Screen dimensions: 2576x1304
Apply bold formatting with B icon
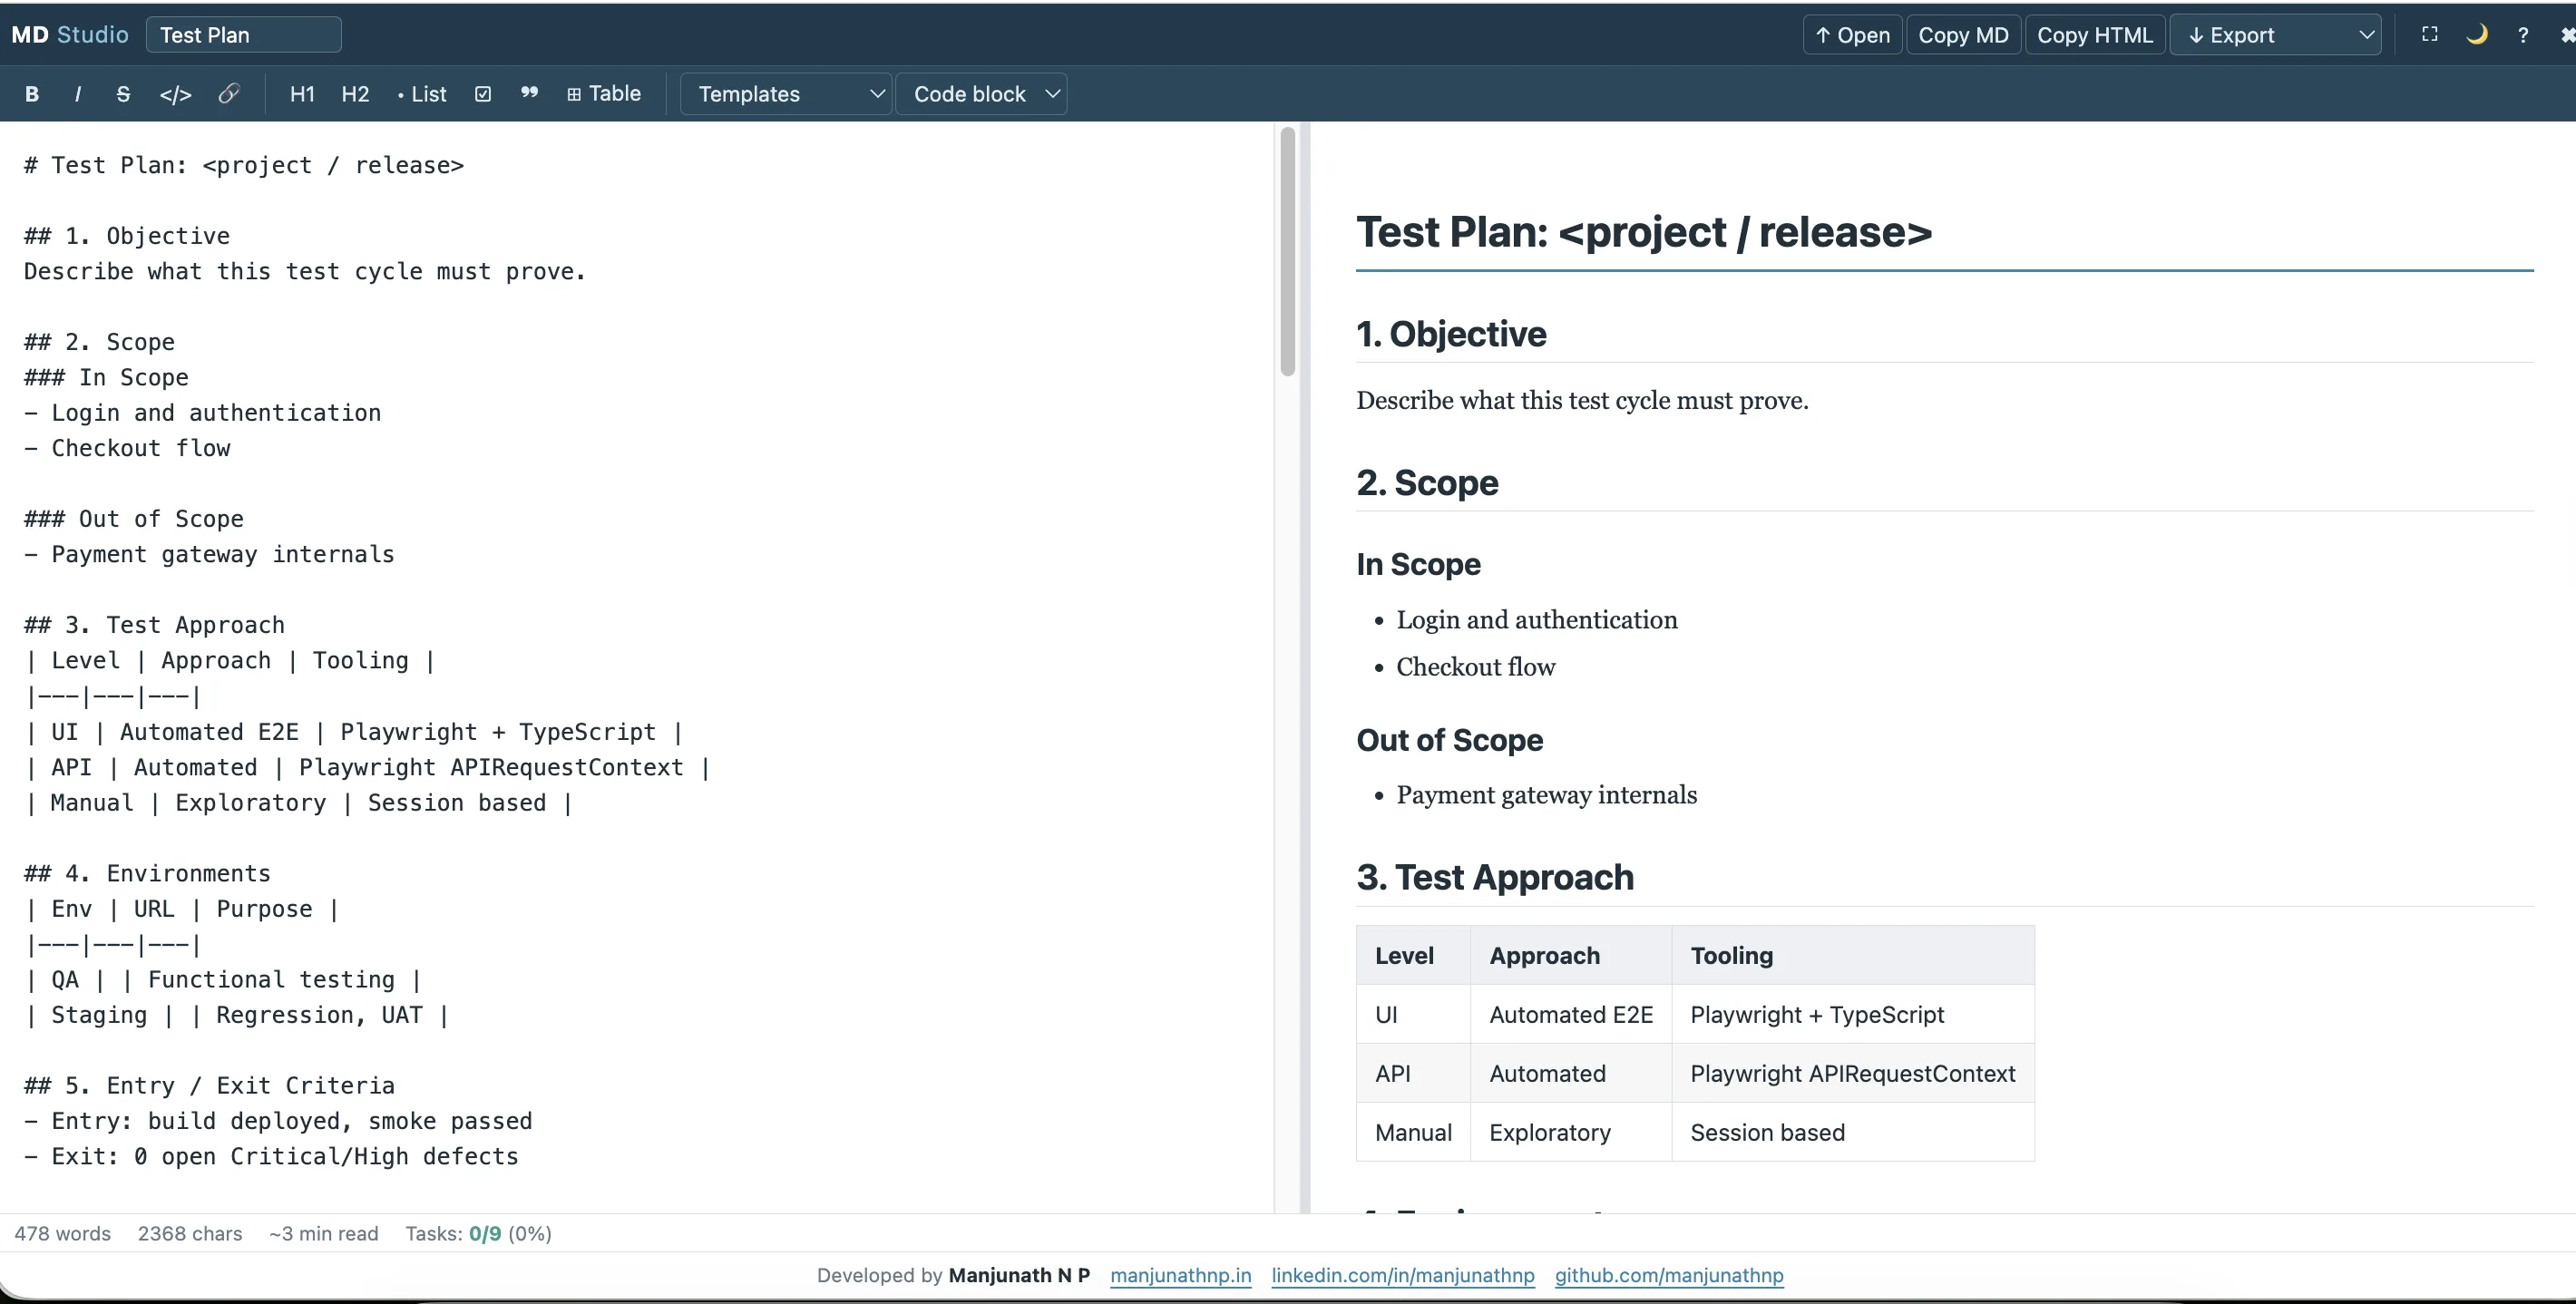[x=32, y=94]
